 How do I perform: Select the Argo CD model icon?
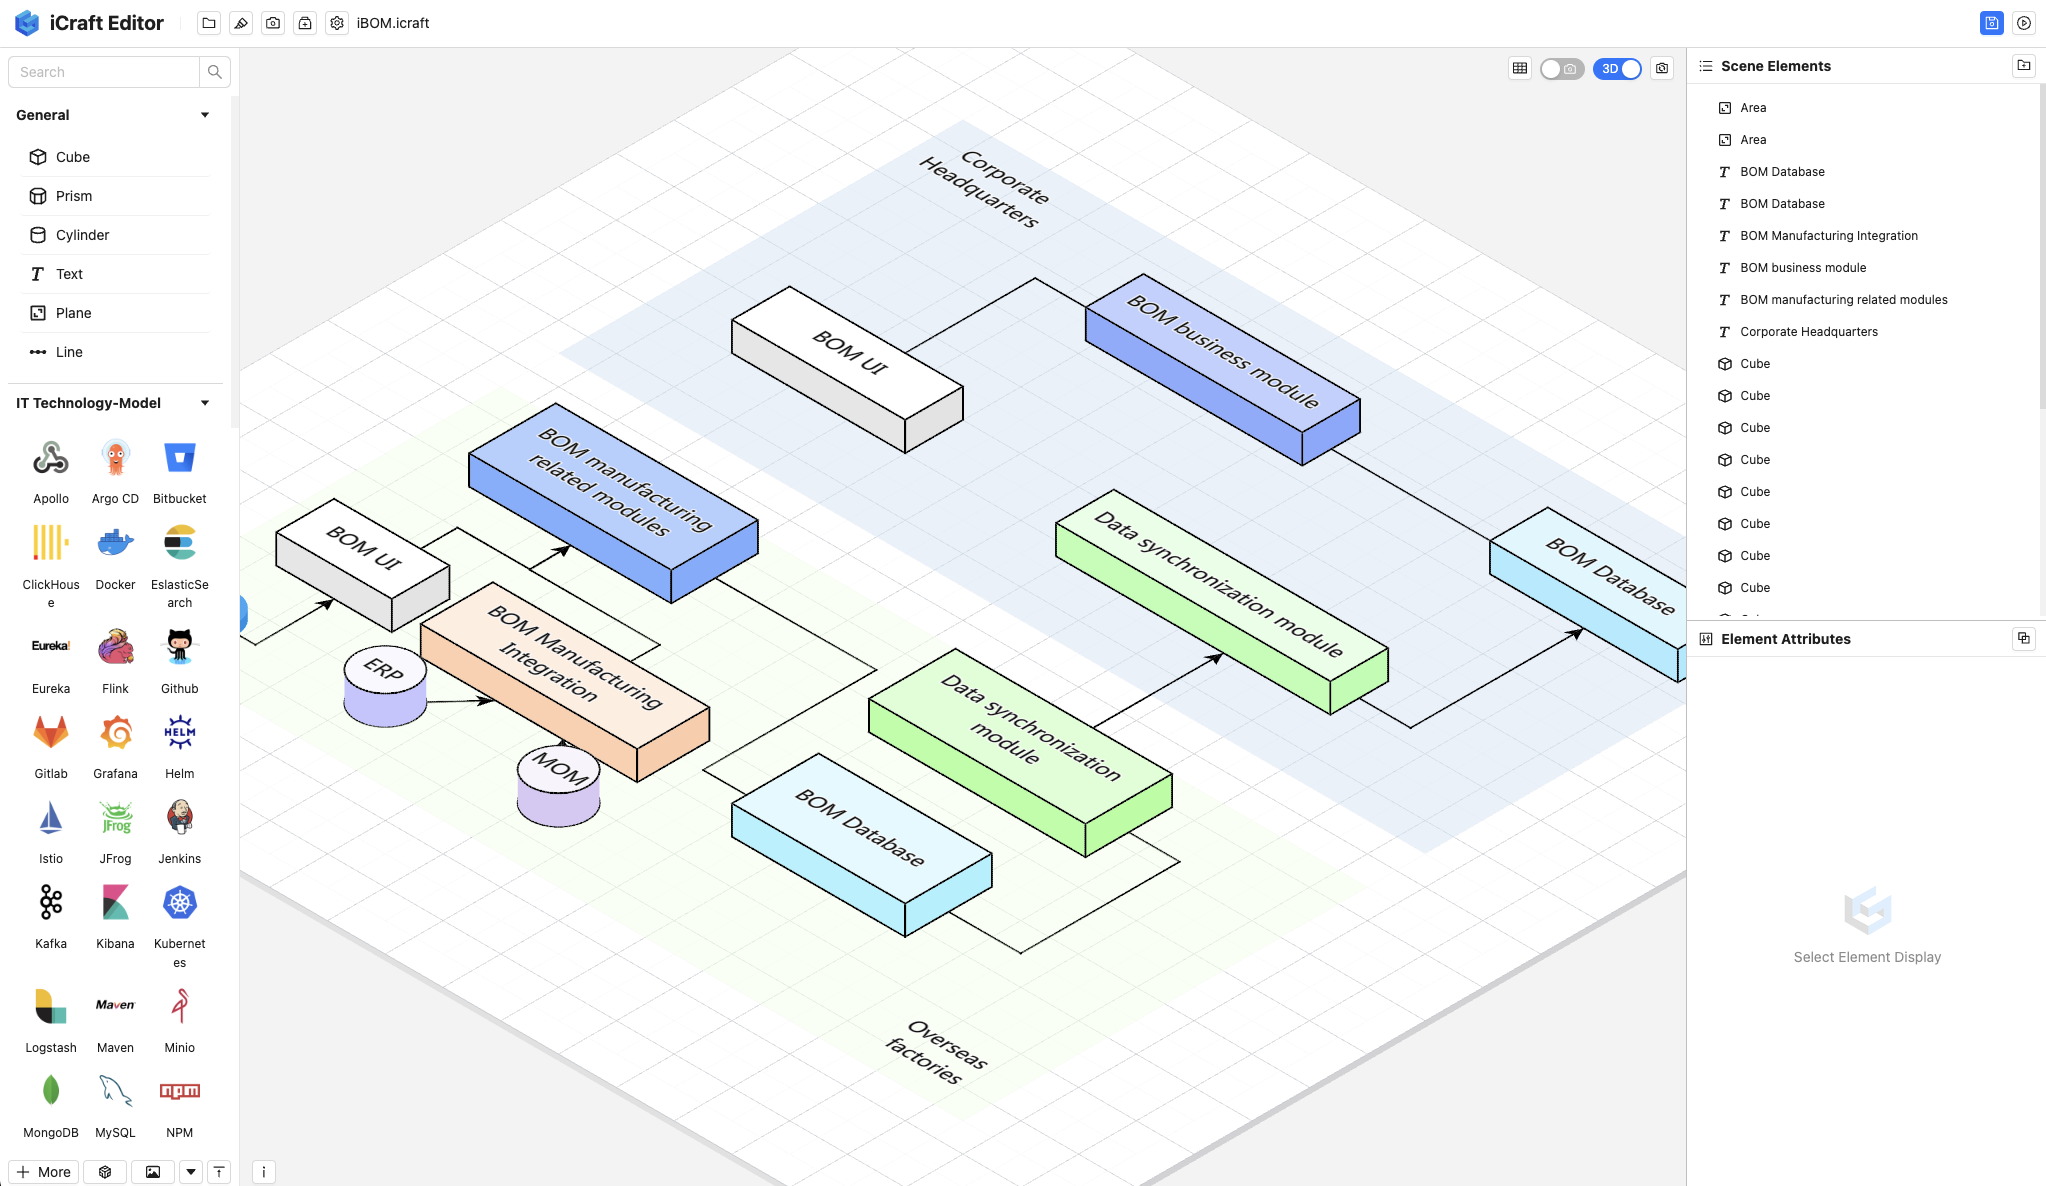[x=116, y=459]
